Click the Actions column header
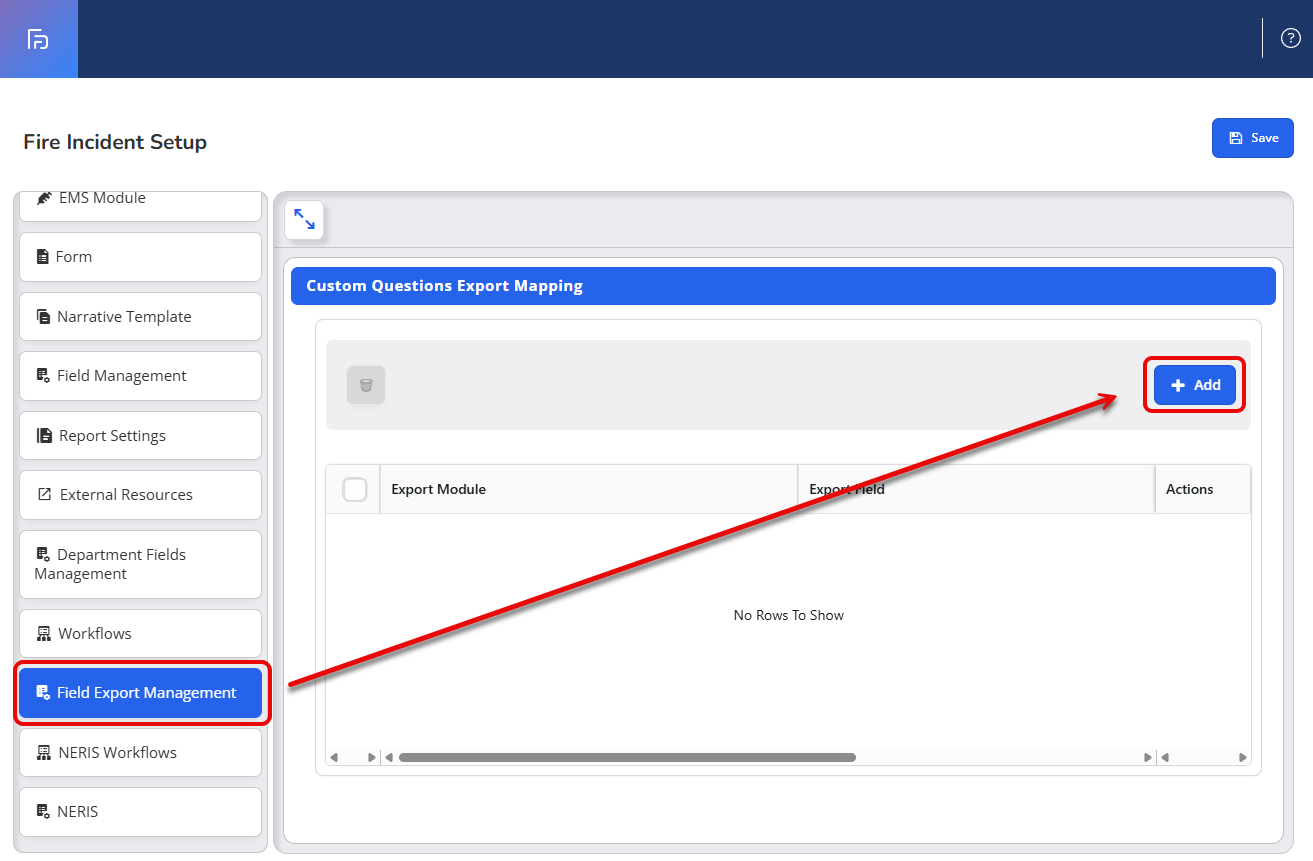1313x861 pixels. click(x=1203, y=489)
